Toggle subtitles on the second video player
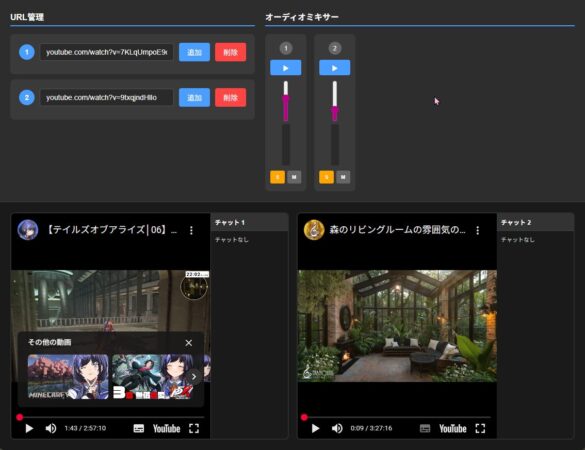The width and height of the screenshot is (585, 450). point(425,428)
